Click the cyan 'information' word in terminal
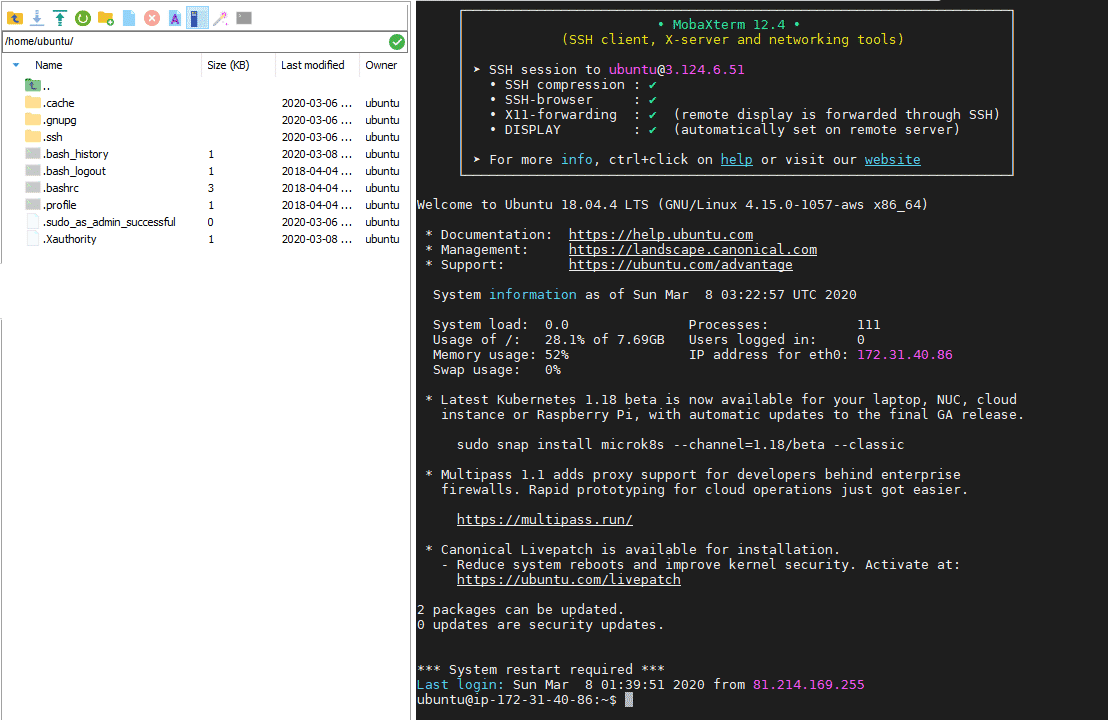The height and width of the screenshot is (720, 1108). click(533, 295)
